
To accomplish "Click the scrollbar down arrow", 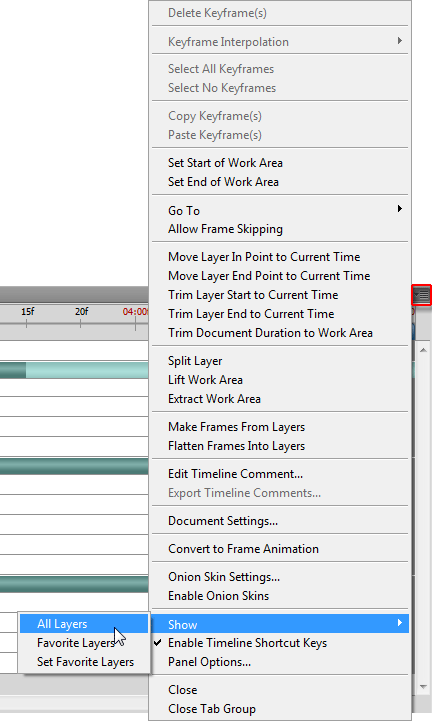I will pyautogui.click(x=423, y=687).
